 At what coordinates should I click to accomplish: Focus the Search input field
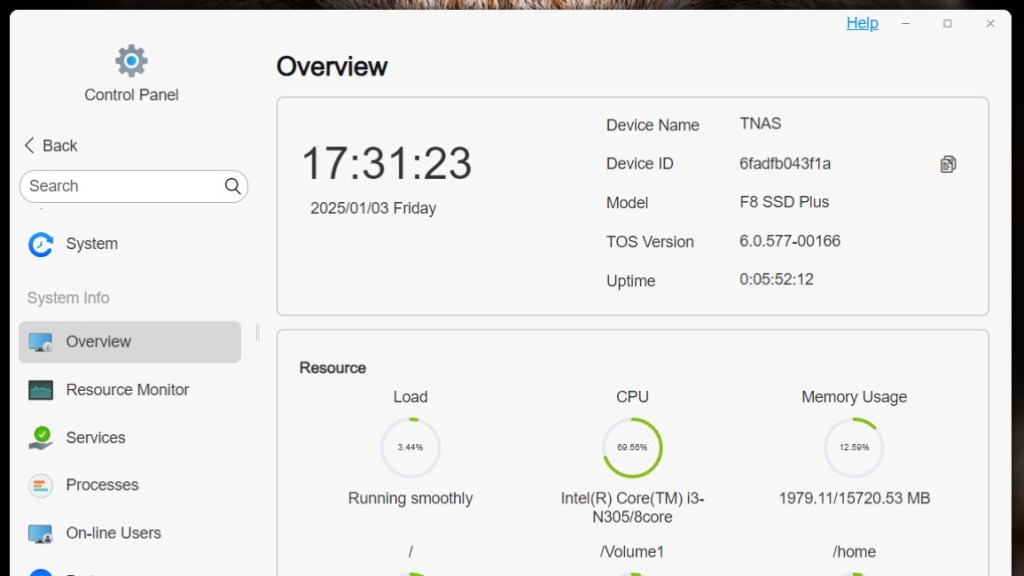[133, 186]
